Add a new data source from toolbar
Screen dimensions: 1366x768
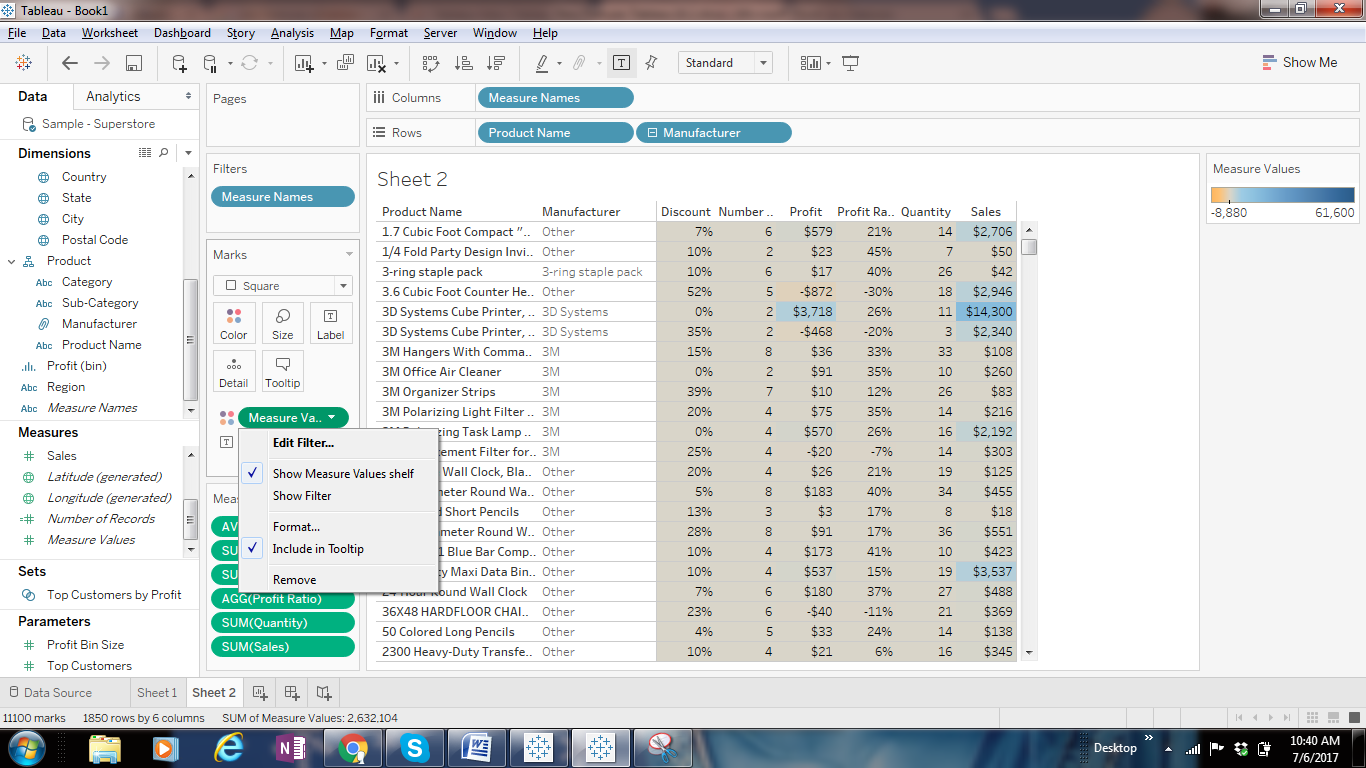point(179,63)
